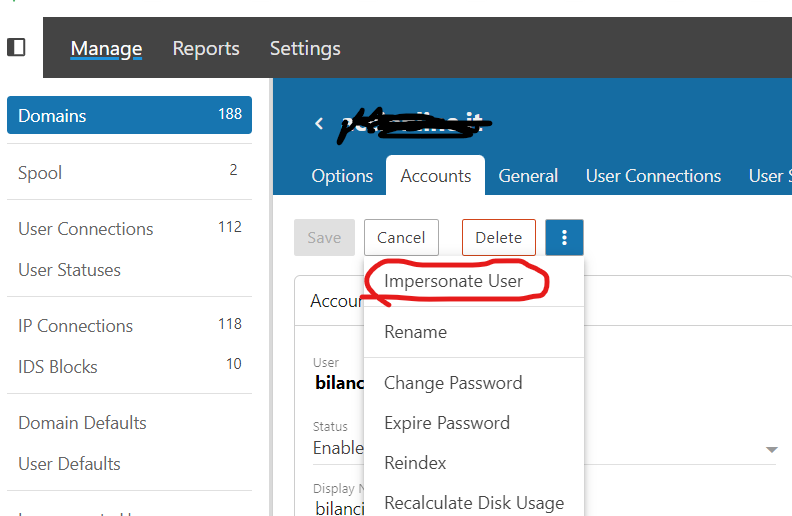
Task: Open the User Connections tab
Action: click(653, 176)
